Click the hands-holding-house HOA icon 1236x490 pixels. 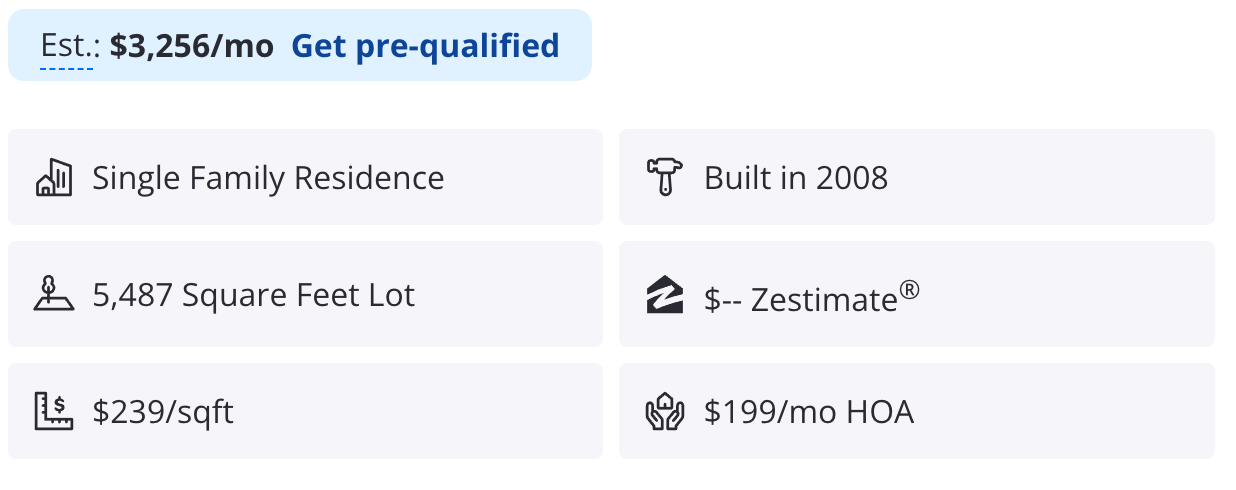pos(665,411)
